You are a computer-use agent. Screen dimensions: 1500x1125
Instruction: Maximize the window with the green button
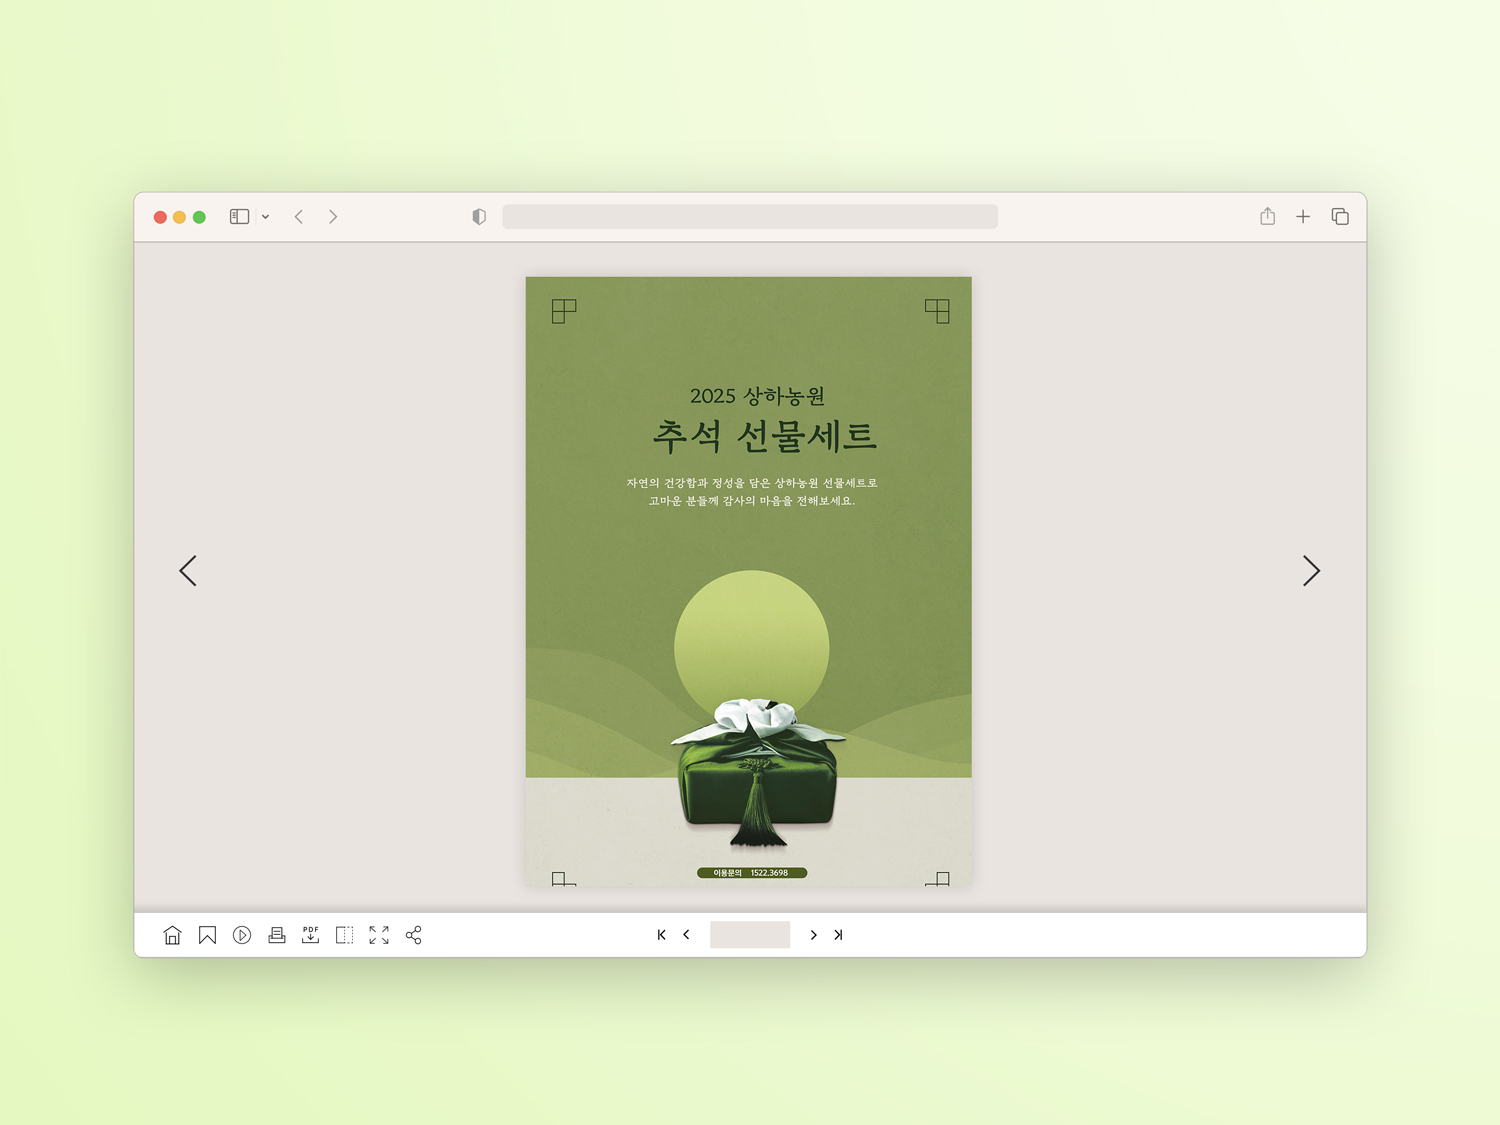[200, 217]
